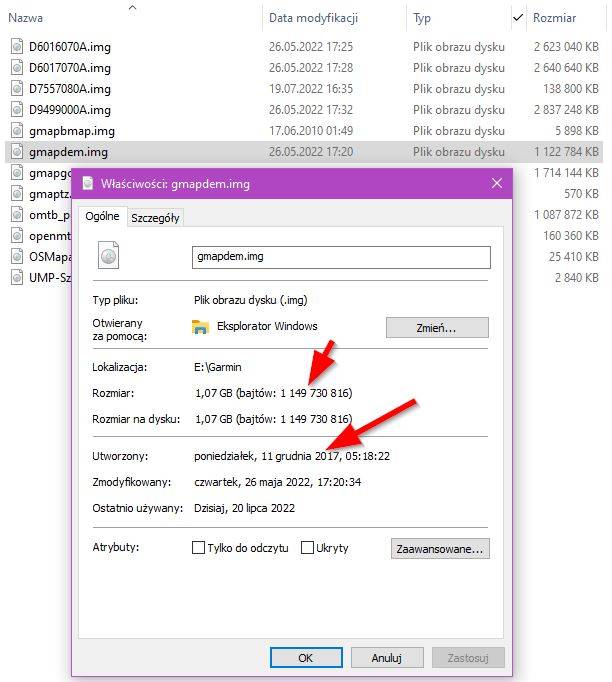Enable the Tylko do odczytu checkbox
This screenshot has height=682, width=612.
tap(199, 548)
